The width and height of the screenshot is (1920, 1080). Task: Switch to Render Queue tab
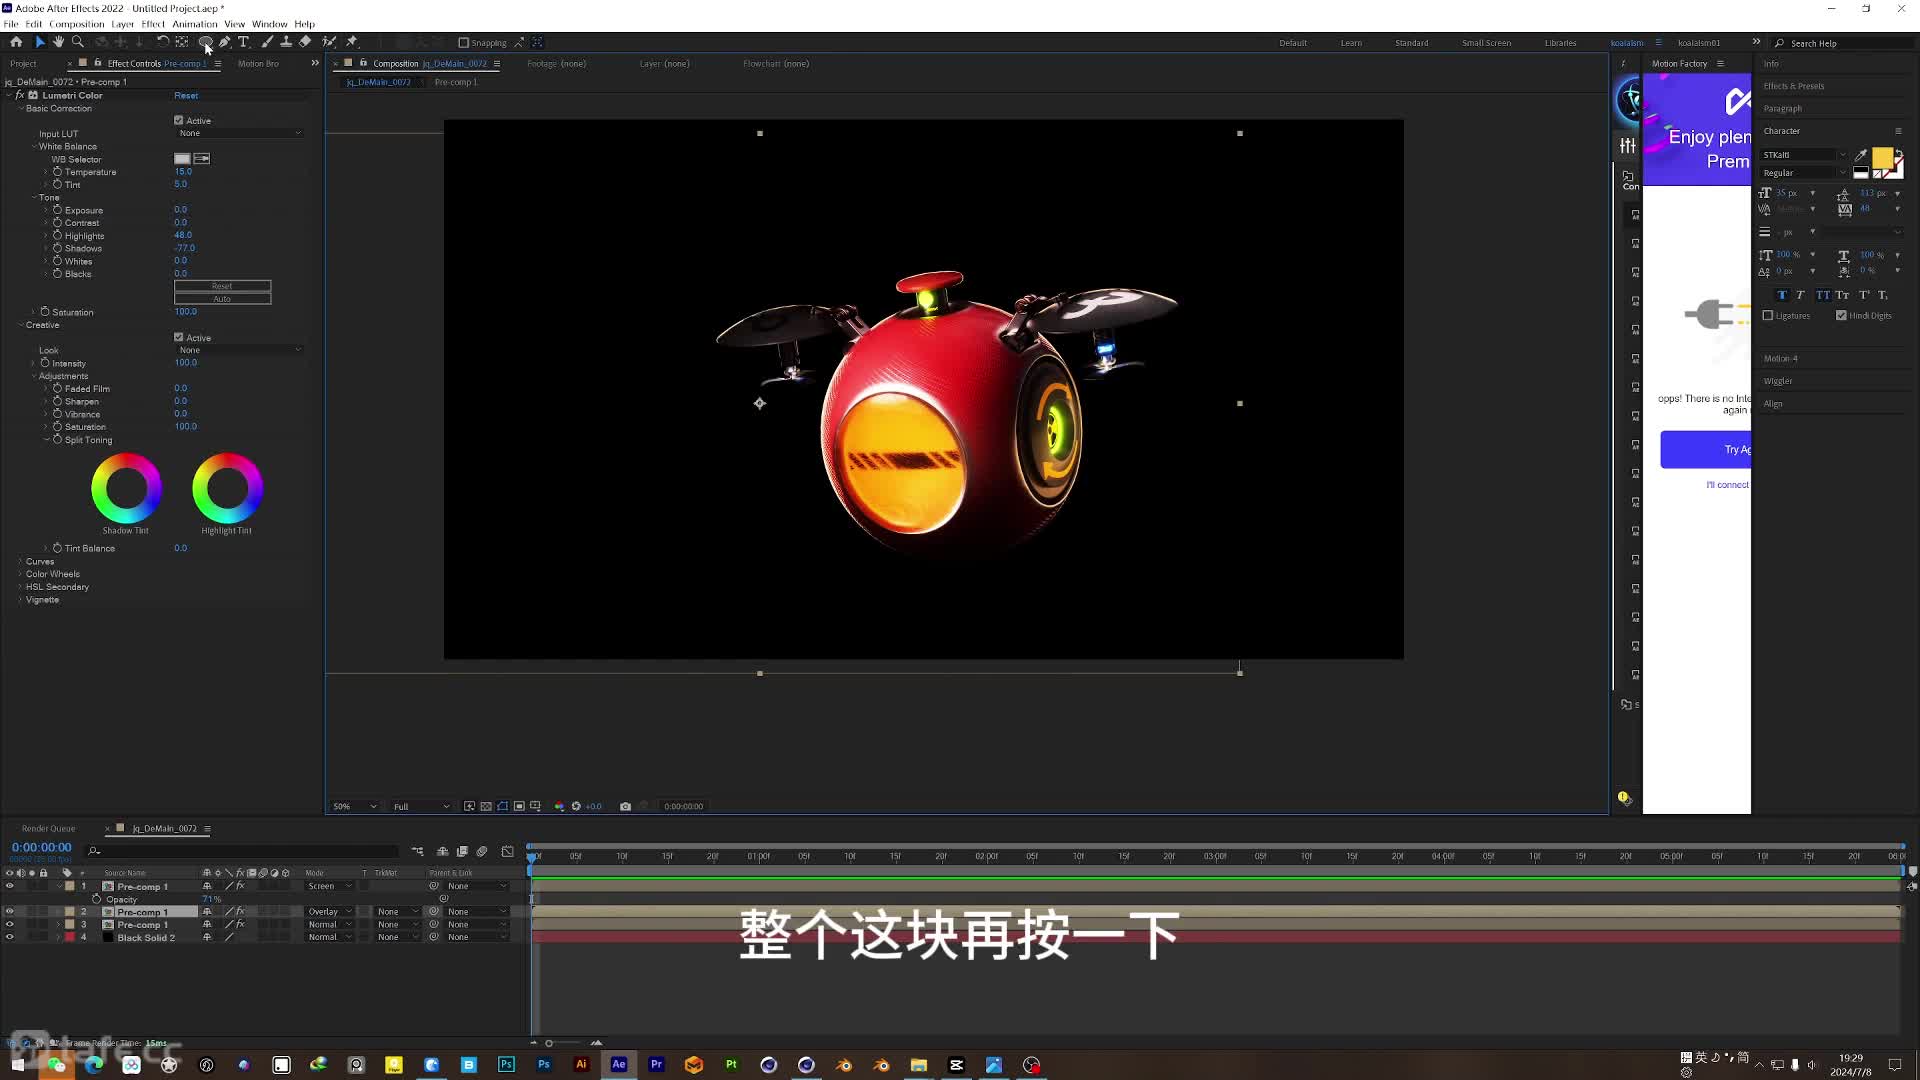(x=48, y=828)
